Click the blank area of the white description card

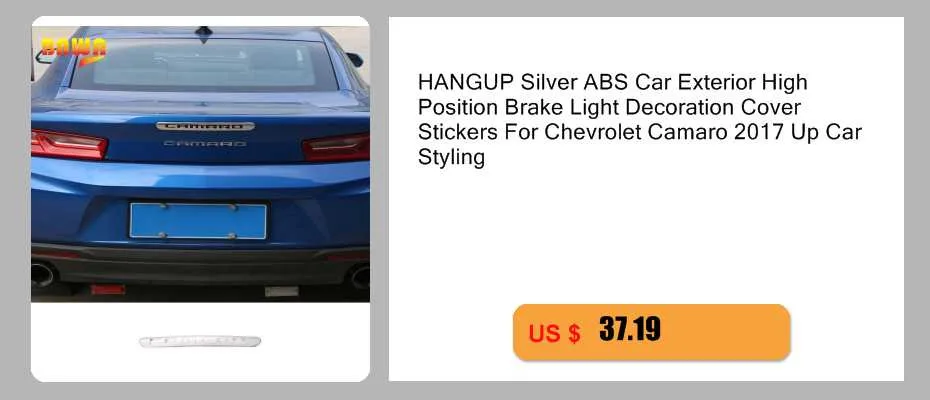(x=646, y=237)
